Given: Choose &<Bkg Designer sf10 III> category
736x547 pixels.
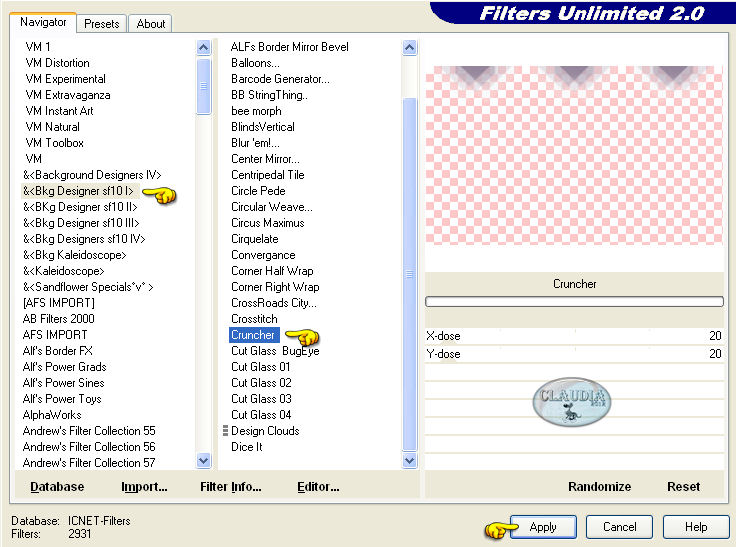Looking at the screenshot, I should pyautogui.click(x=81, y=223).
